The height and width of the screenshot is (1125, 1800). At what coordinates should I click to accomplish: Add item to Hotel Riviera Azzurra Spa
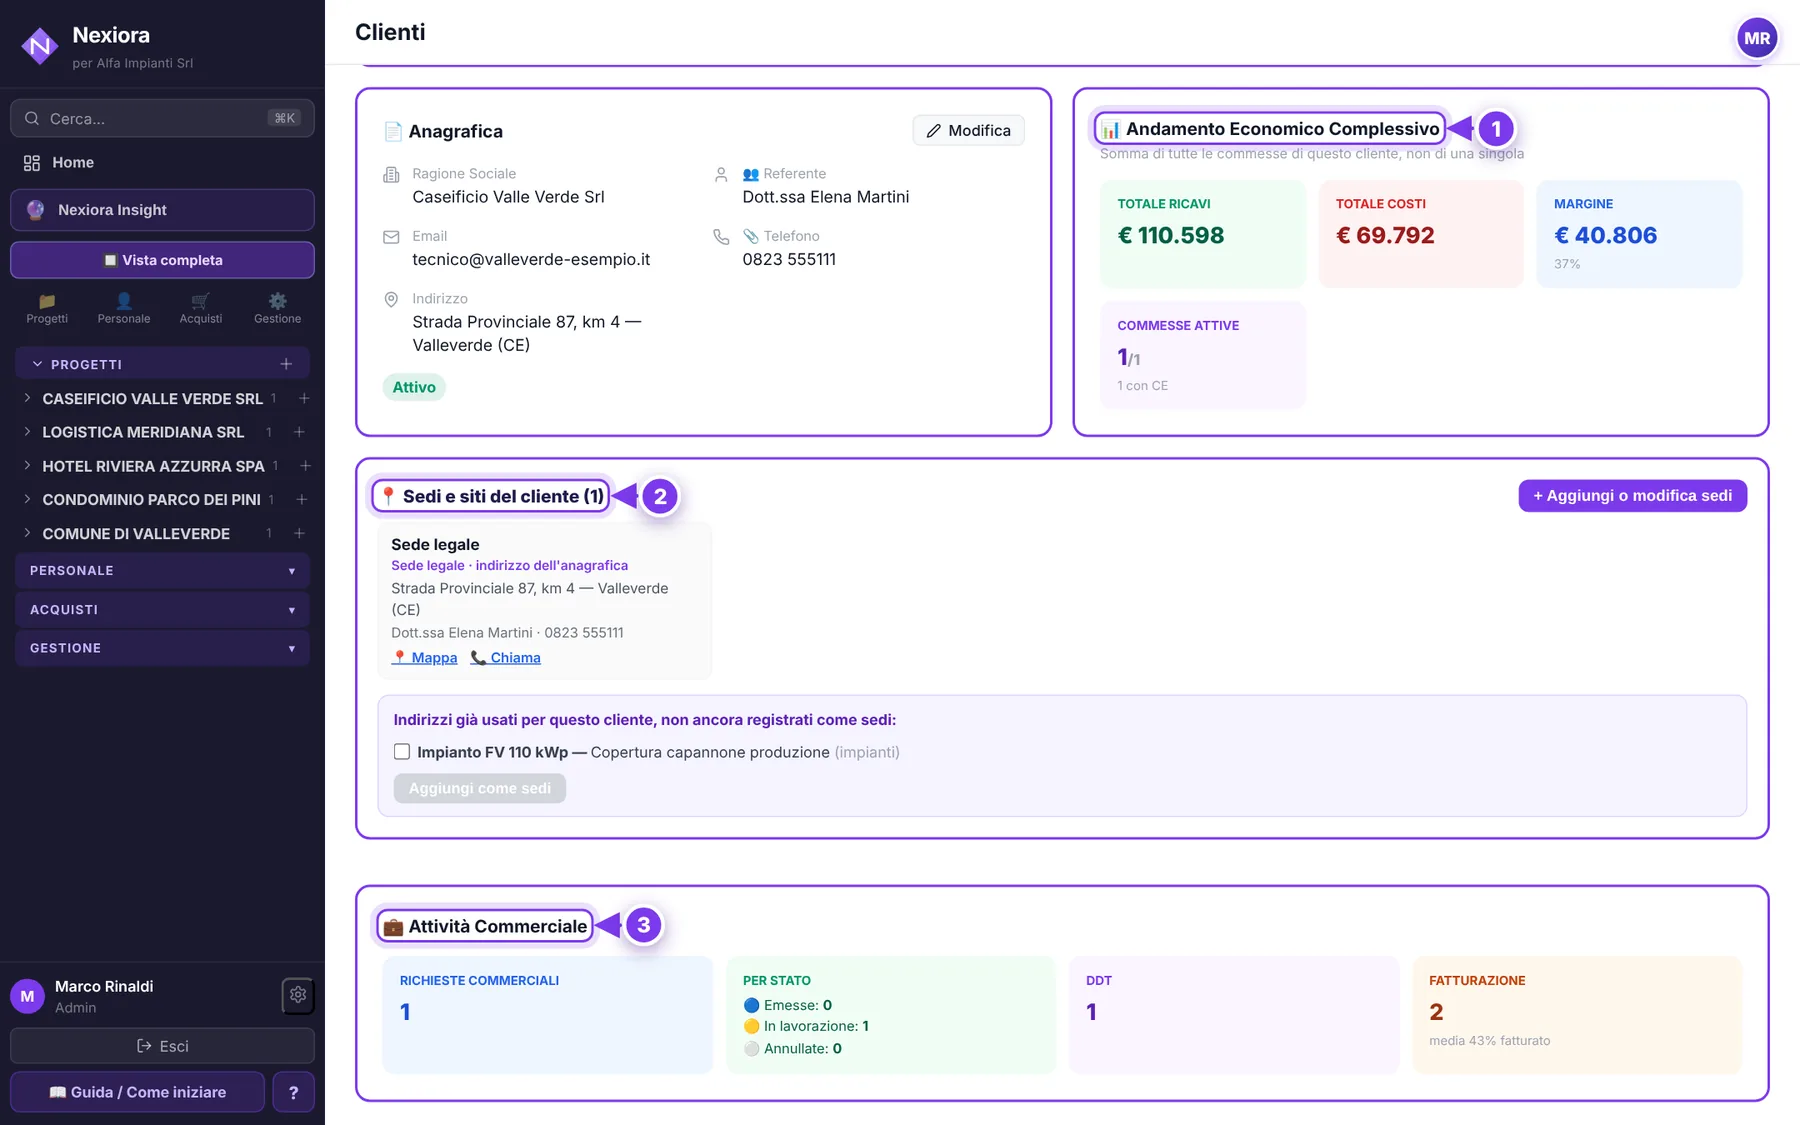(x=305, y=466)
